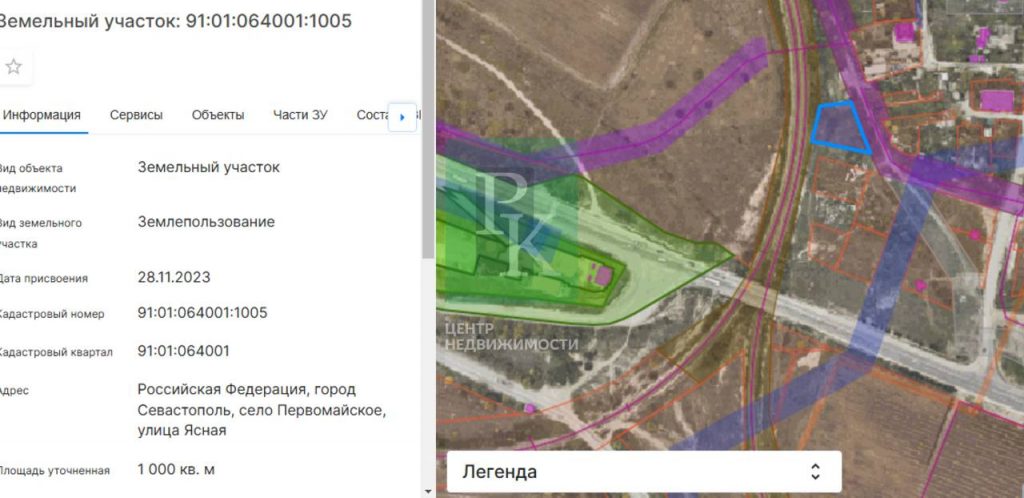The width and height of the screenshot is (1024, 498).
Task: Click the small pink building inside green zone
Action: point(604,276)
